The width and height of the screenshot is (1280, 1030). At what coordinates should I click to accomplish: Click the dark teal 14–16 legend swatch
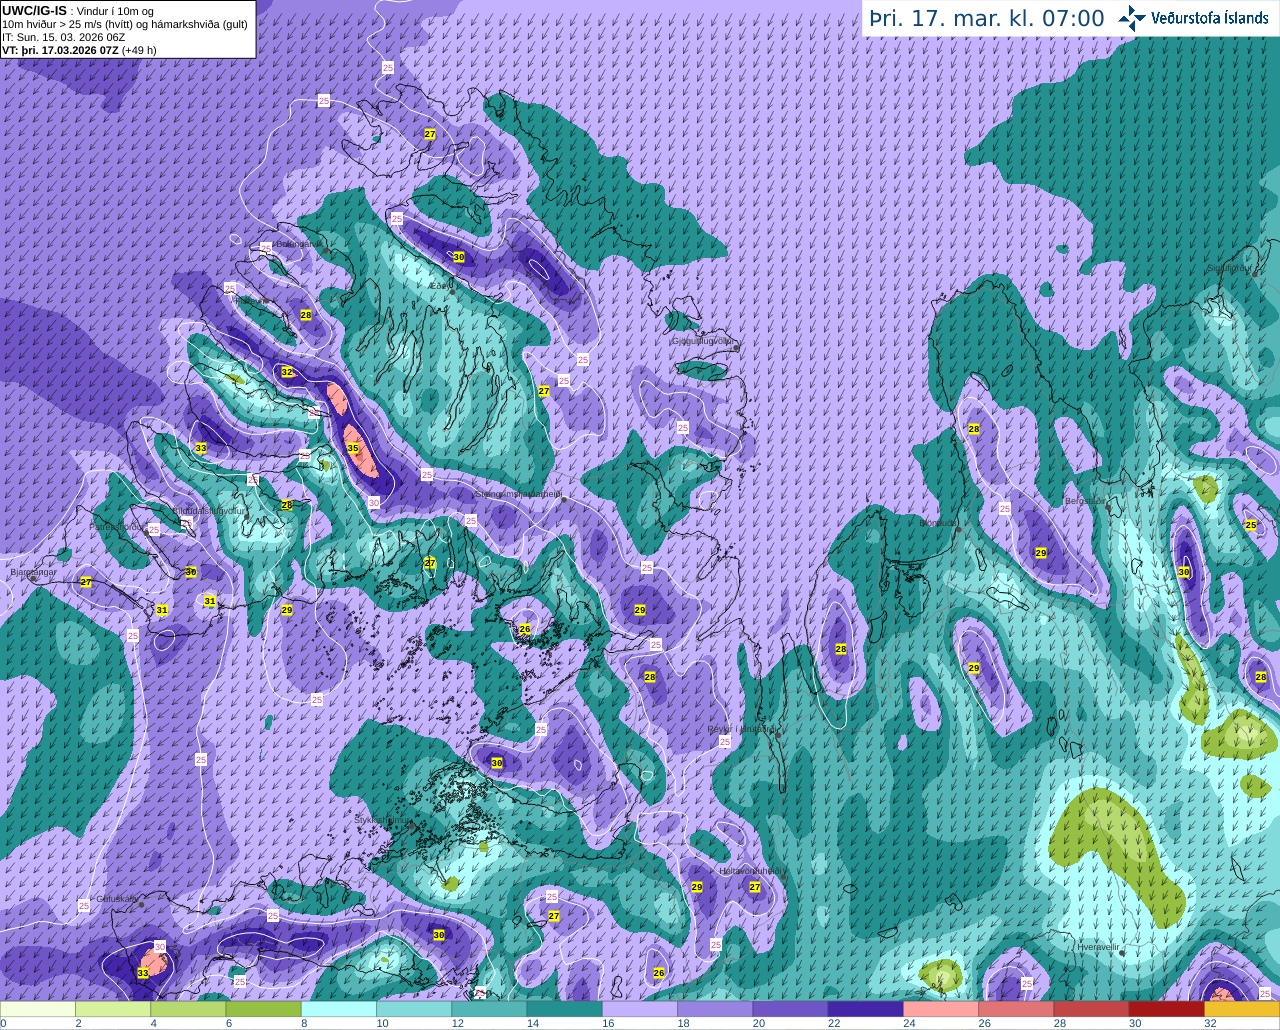pos(564,1008)
